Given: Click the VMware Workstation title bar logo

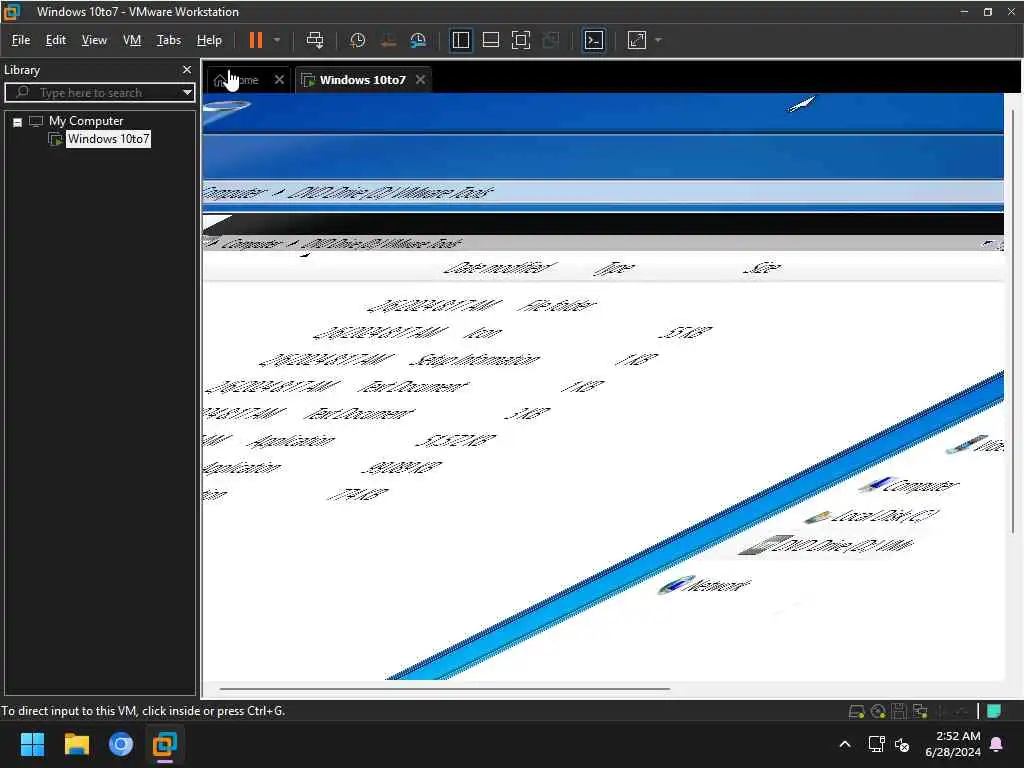Looking at the screenshot, I should [11, 12].
